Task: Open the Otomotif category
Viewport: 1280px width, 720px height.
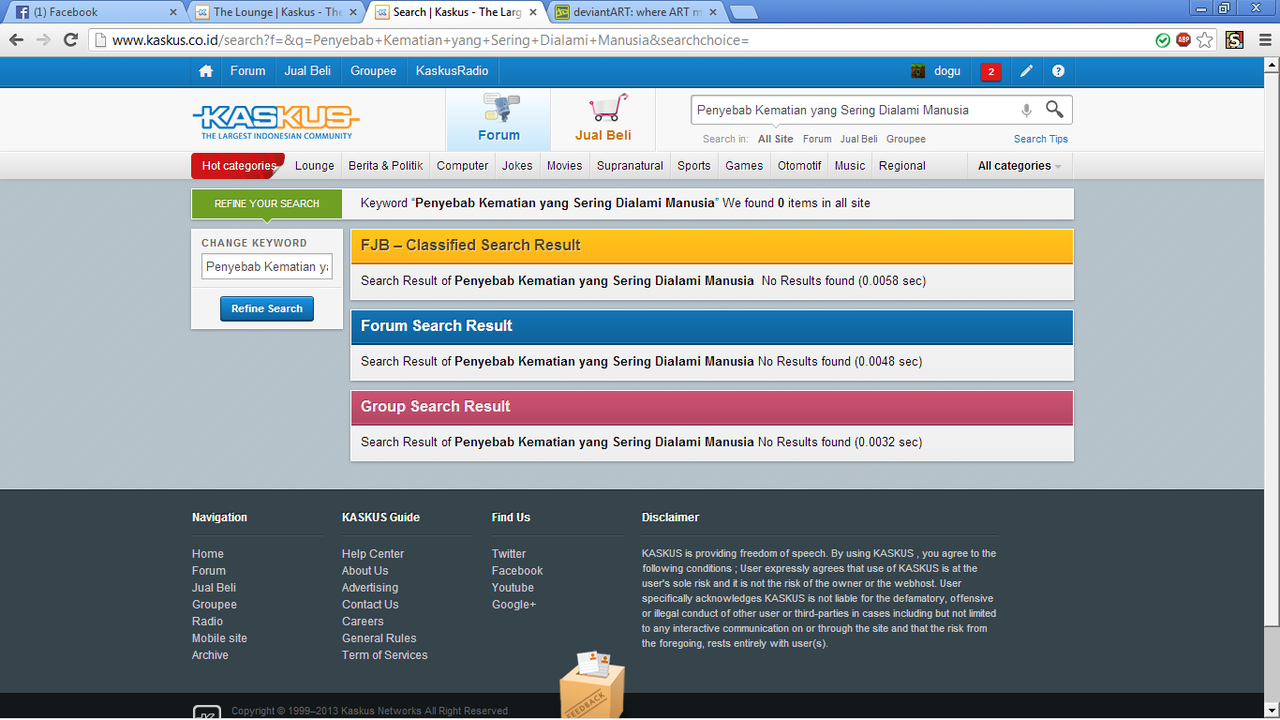Action: (x=799, y=166)
